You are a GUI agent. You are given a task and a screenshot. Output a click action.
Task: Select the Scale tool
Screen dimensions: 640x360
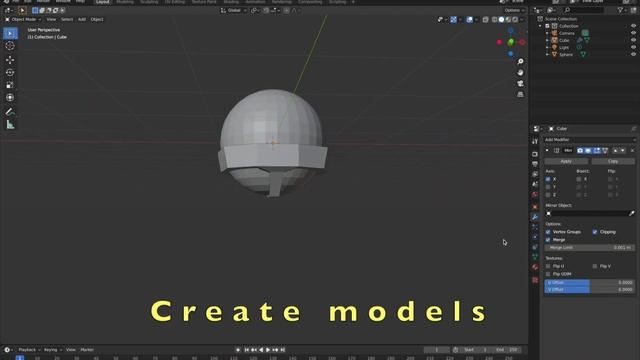pyautogui.click(x=10, y=85)
